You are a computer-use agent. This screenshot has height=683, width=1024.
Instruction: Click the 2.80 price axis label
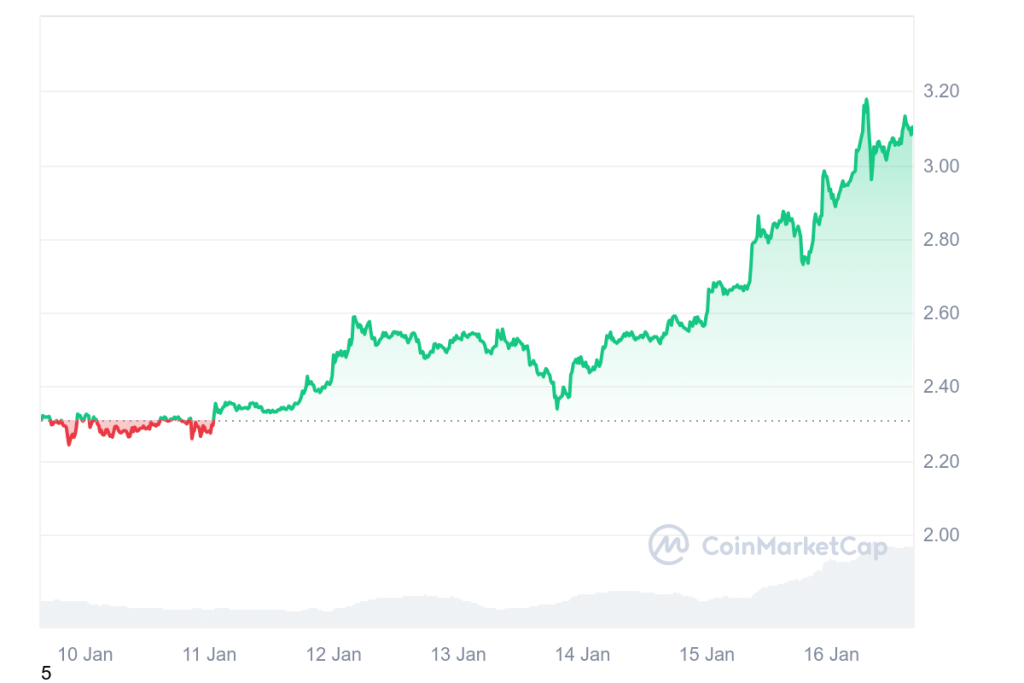click(x=941, y=240)
